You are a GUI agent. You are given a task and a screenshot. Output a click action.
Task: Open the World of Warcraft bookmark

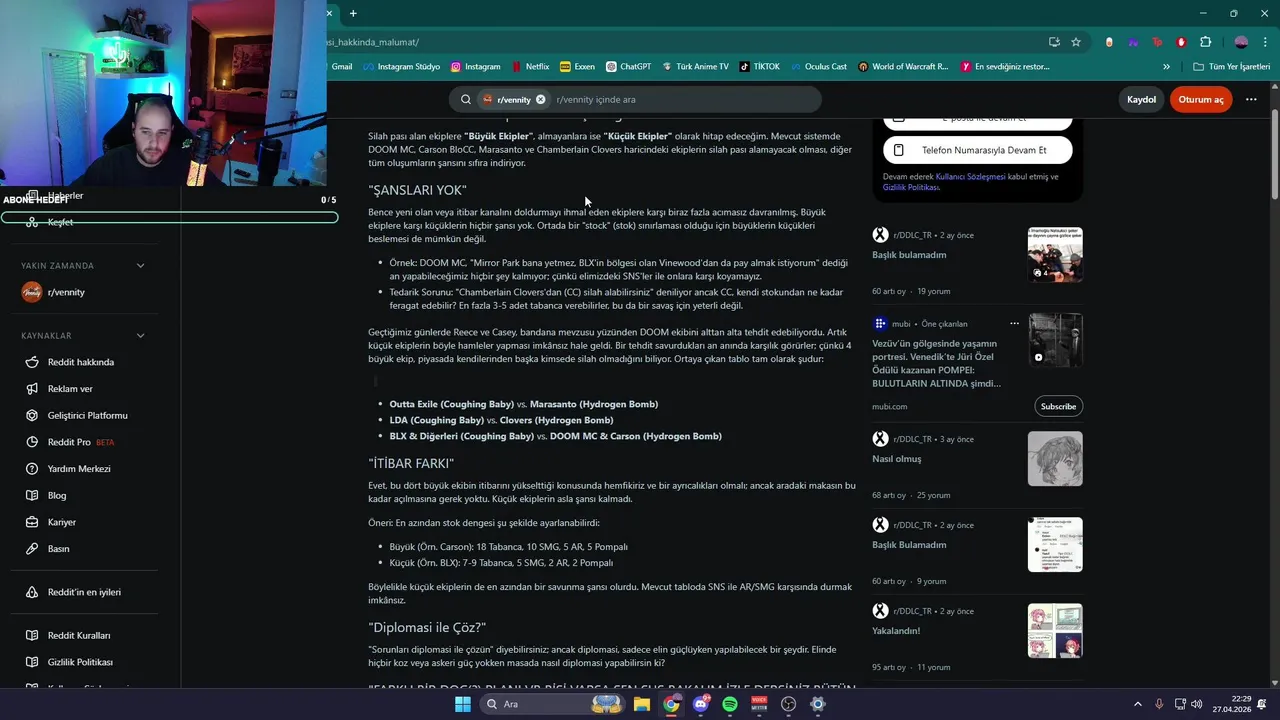point(903,67)
